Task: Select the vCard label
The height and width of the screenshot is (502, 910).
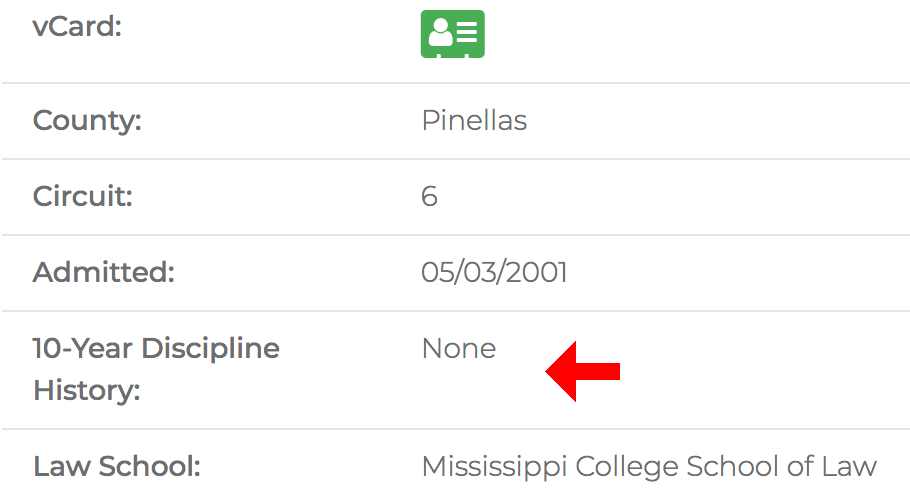Action: [77, 27]
